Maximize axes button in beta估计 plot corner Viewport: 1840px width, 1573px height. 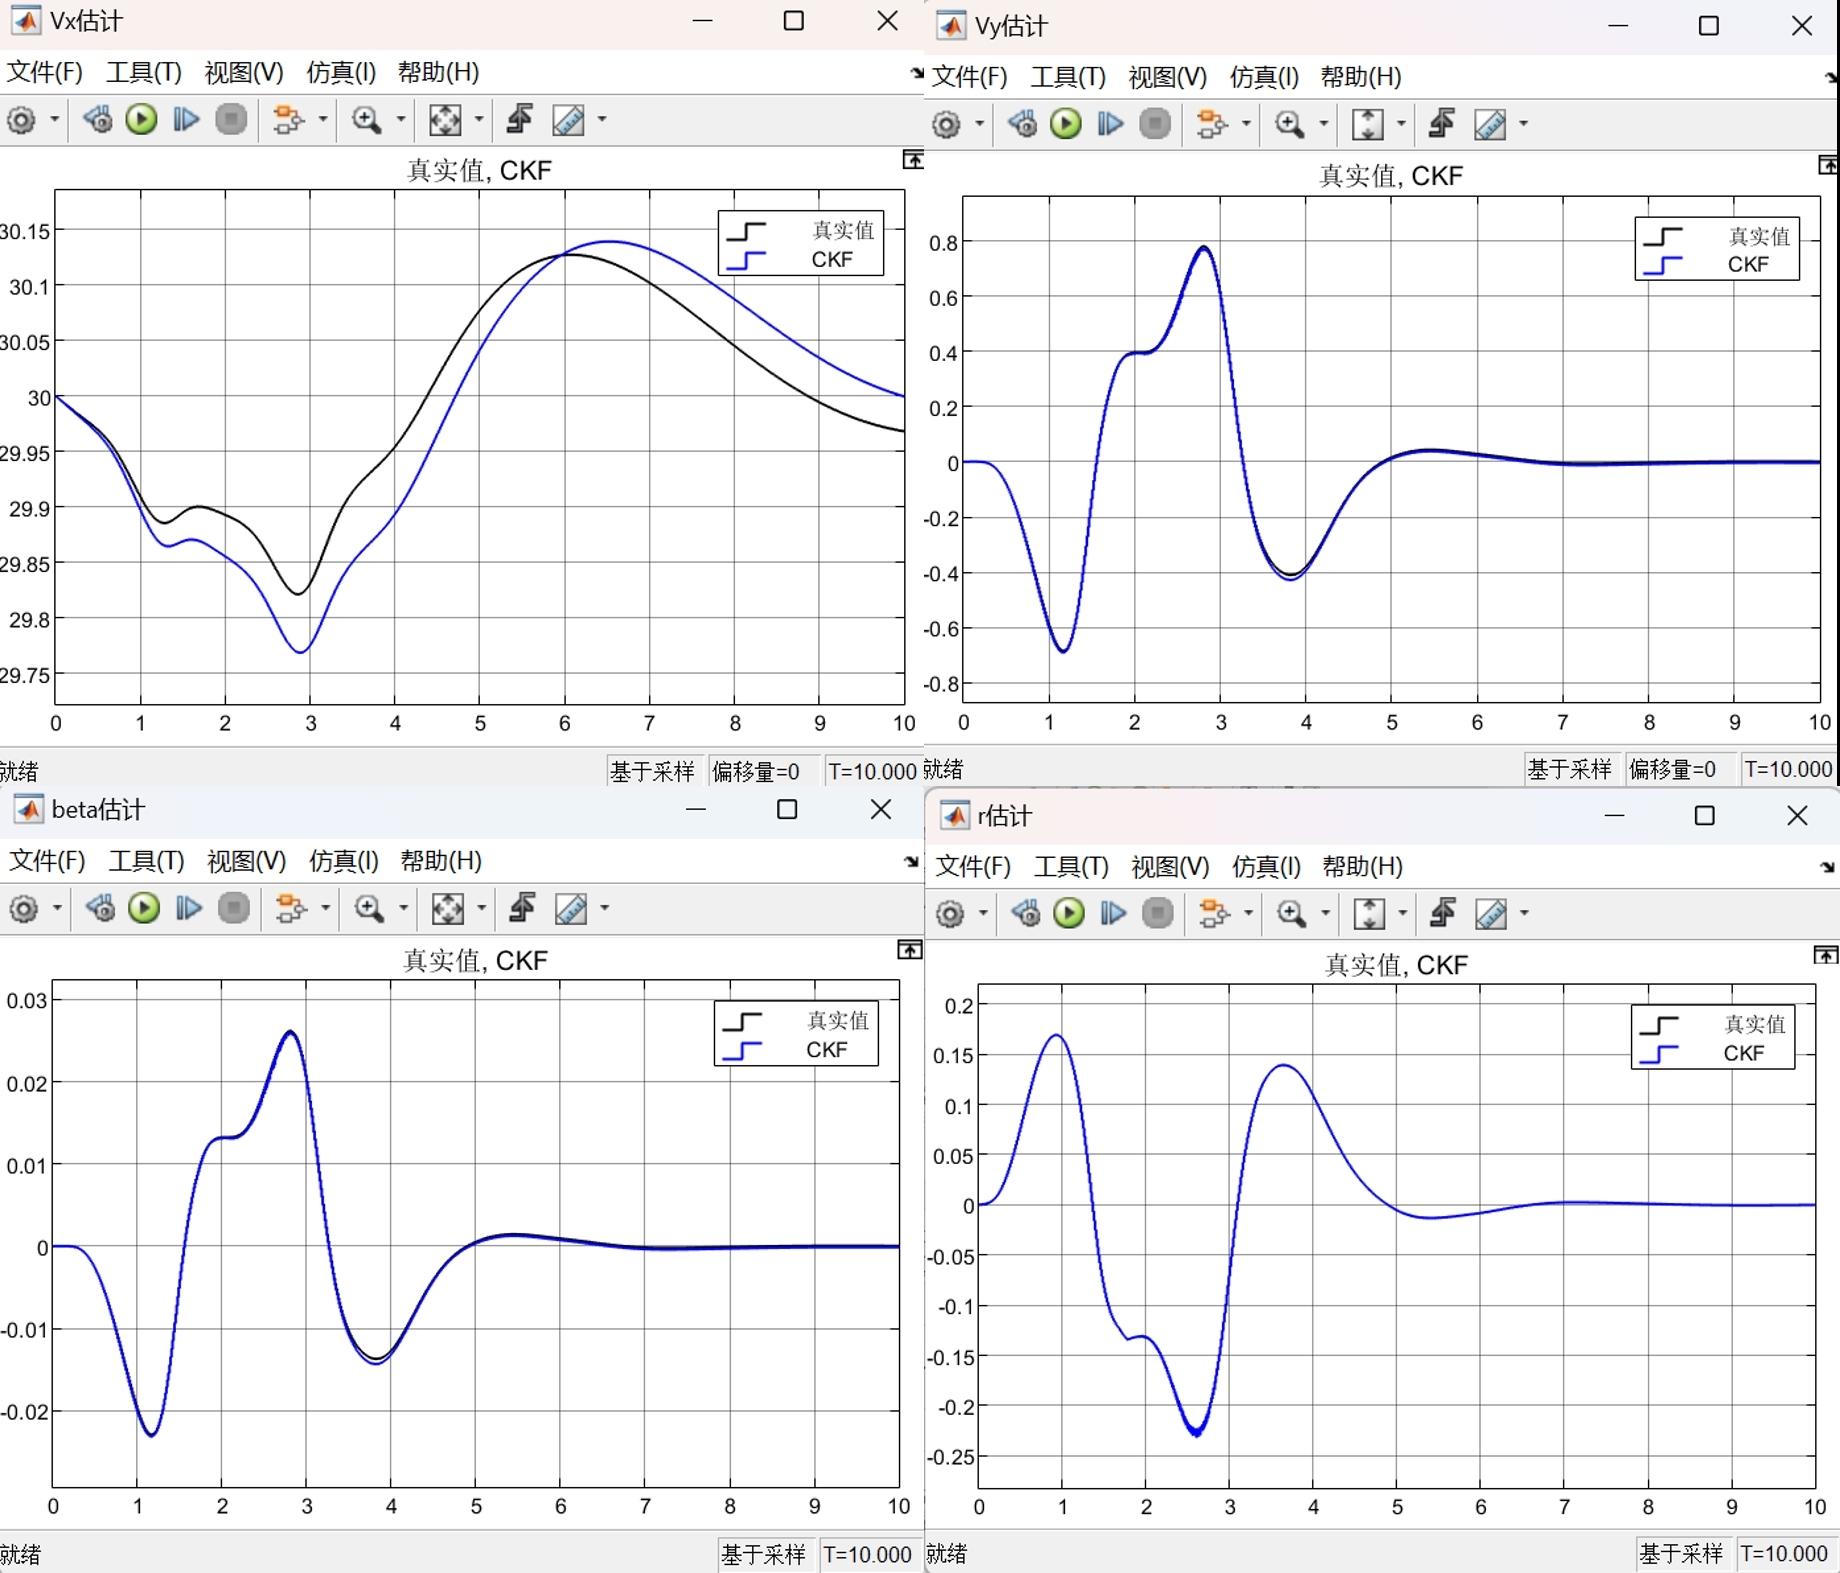point(910,950)
